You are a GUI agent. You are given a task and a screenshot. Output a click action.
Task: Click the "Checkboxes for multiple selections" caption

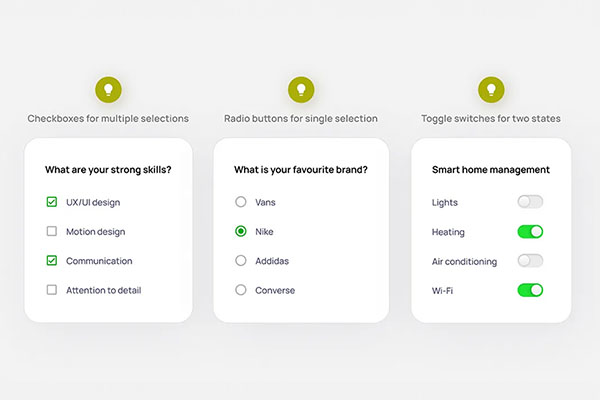tap(108, 119)
